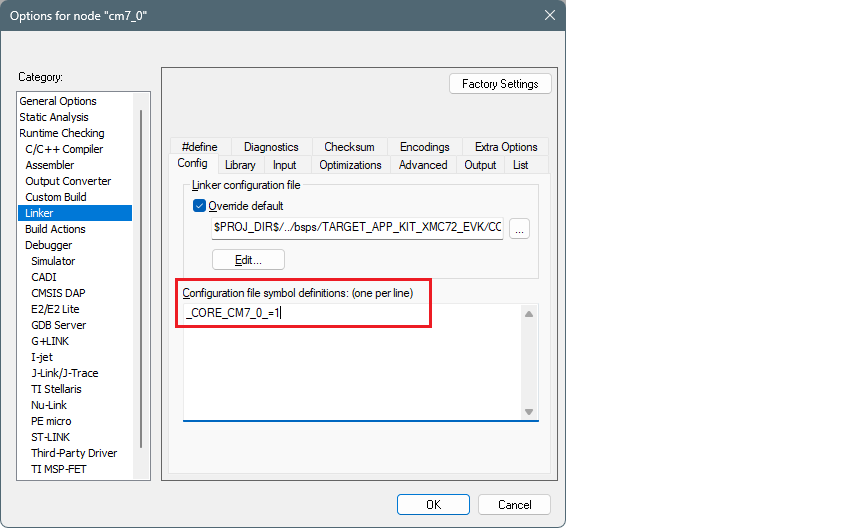
Task: Switch to the Library tab
Action: 240,165
